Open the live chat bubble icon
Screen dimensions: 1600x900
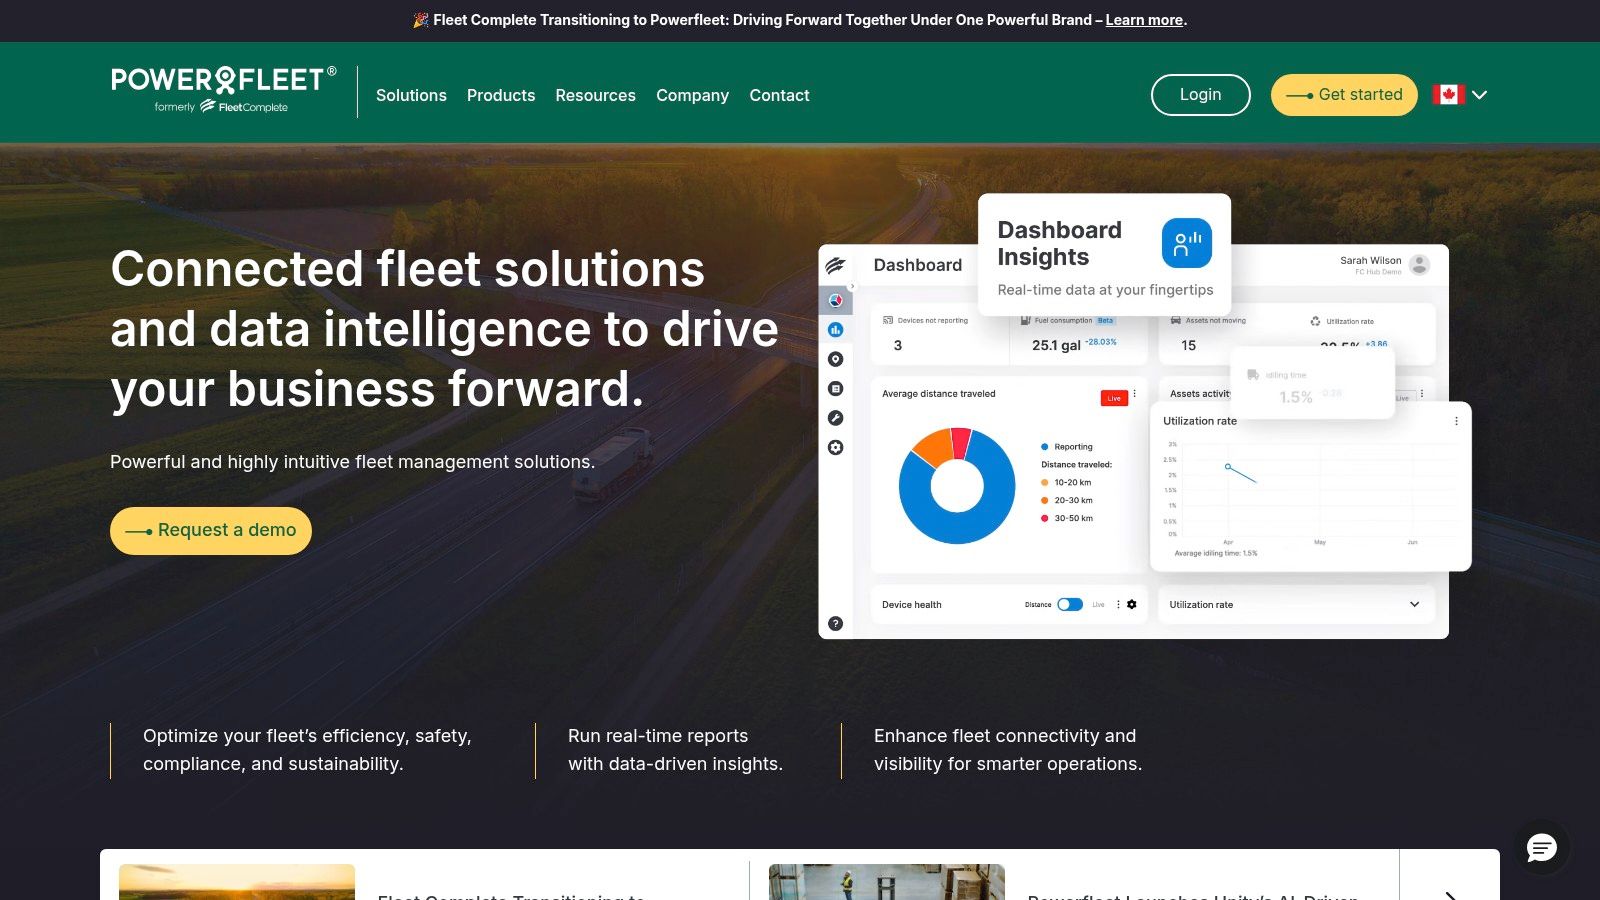(x=1542, y=848)
